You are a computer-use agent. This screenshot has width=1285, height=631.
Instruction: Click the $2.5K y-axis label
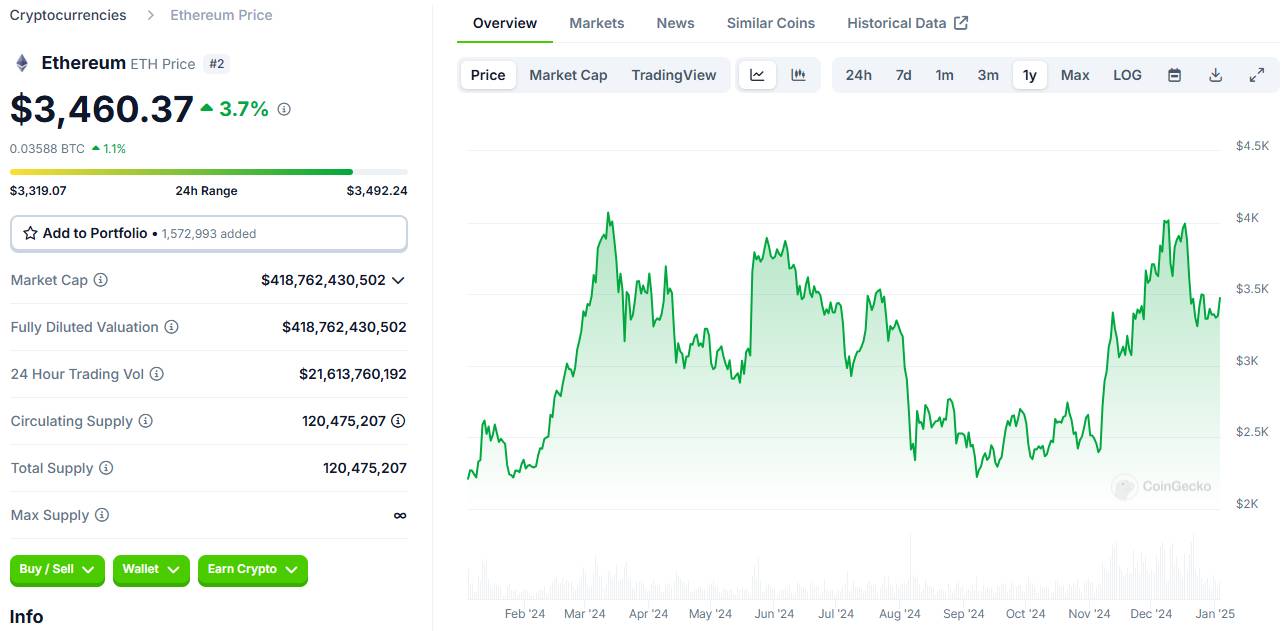coord(1252,432)
